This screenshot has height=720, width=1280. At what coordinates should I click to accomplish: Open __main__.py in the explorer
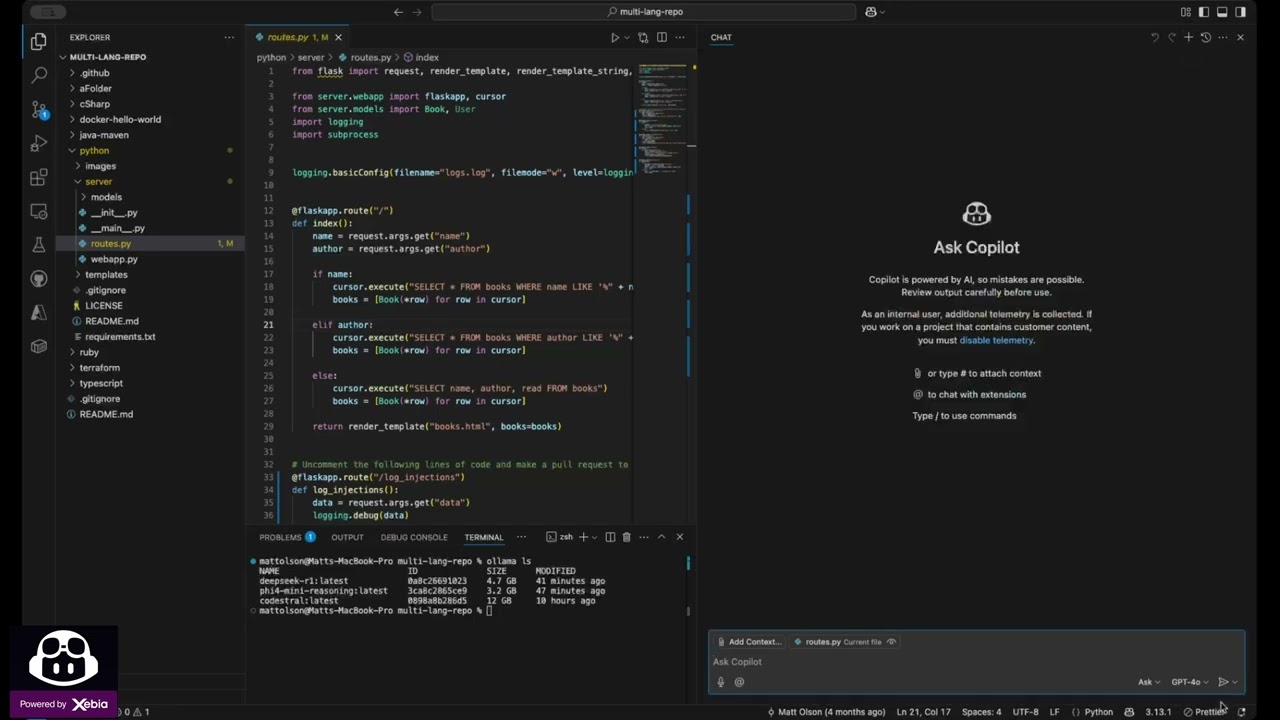[117, 228]
